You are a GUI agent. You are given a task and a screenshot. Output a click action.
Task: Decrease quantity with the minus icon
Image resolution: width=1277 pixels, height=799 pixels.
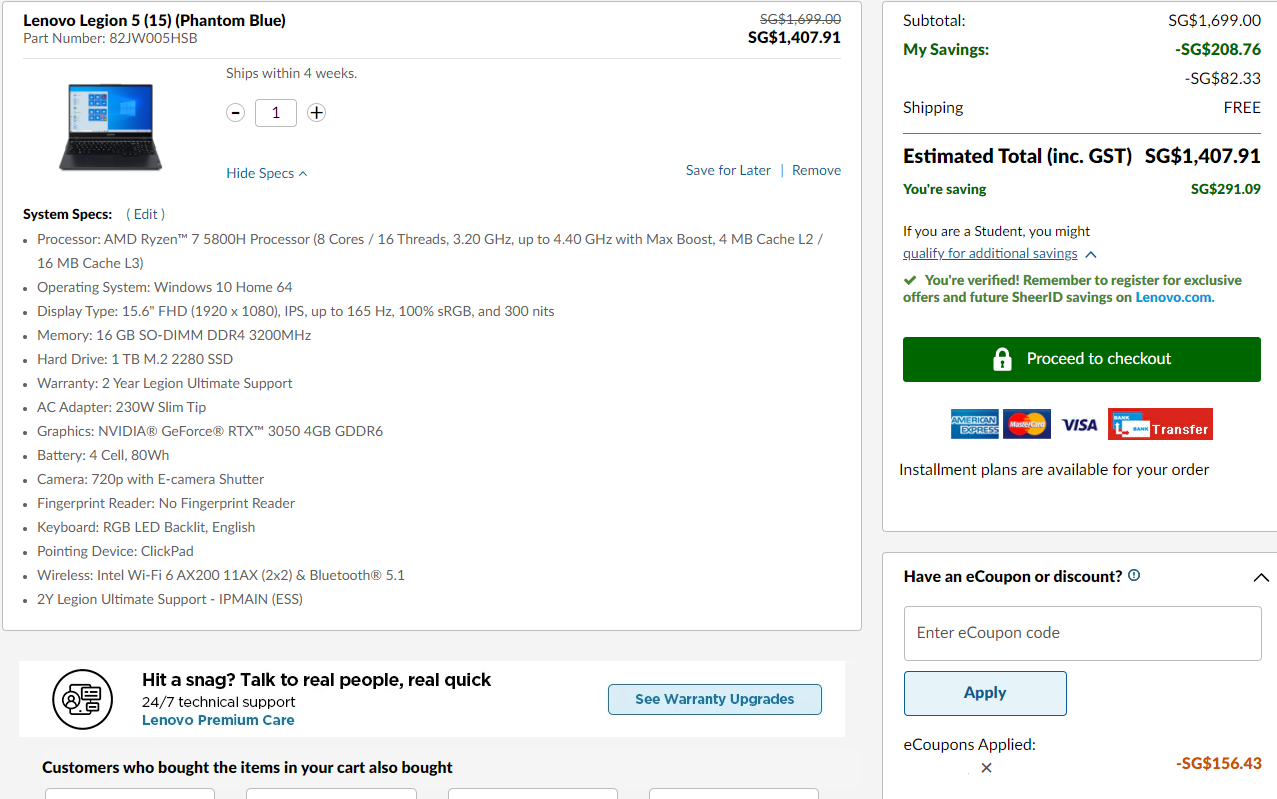click(236, 113)
